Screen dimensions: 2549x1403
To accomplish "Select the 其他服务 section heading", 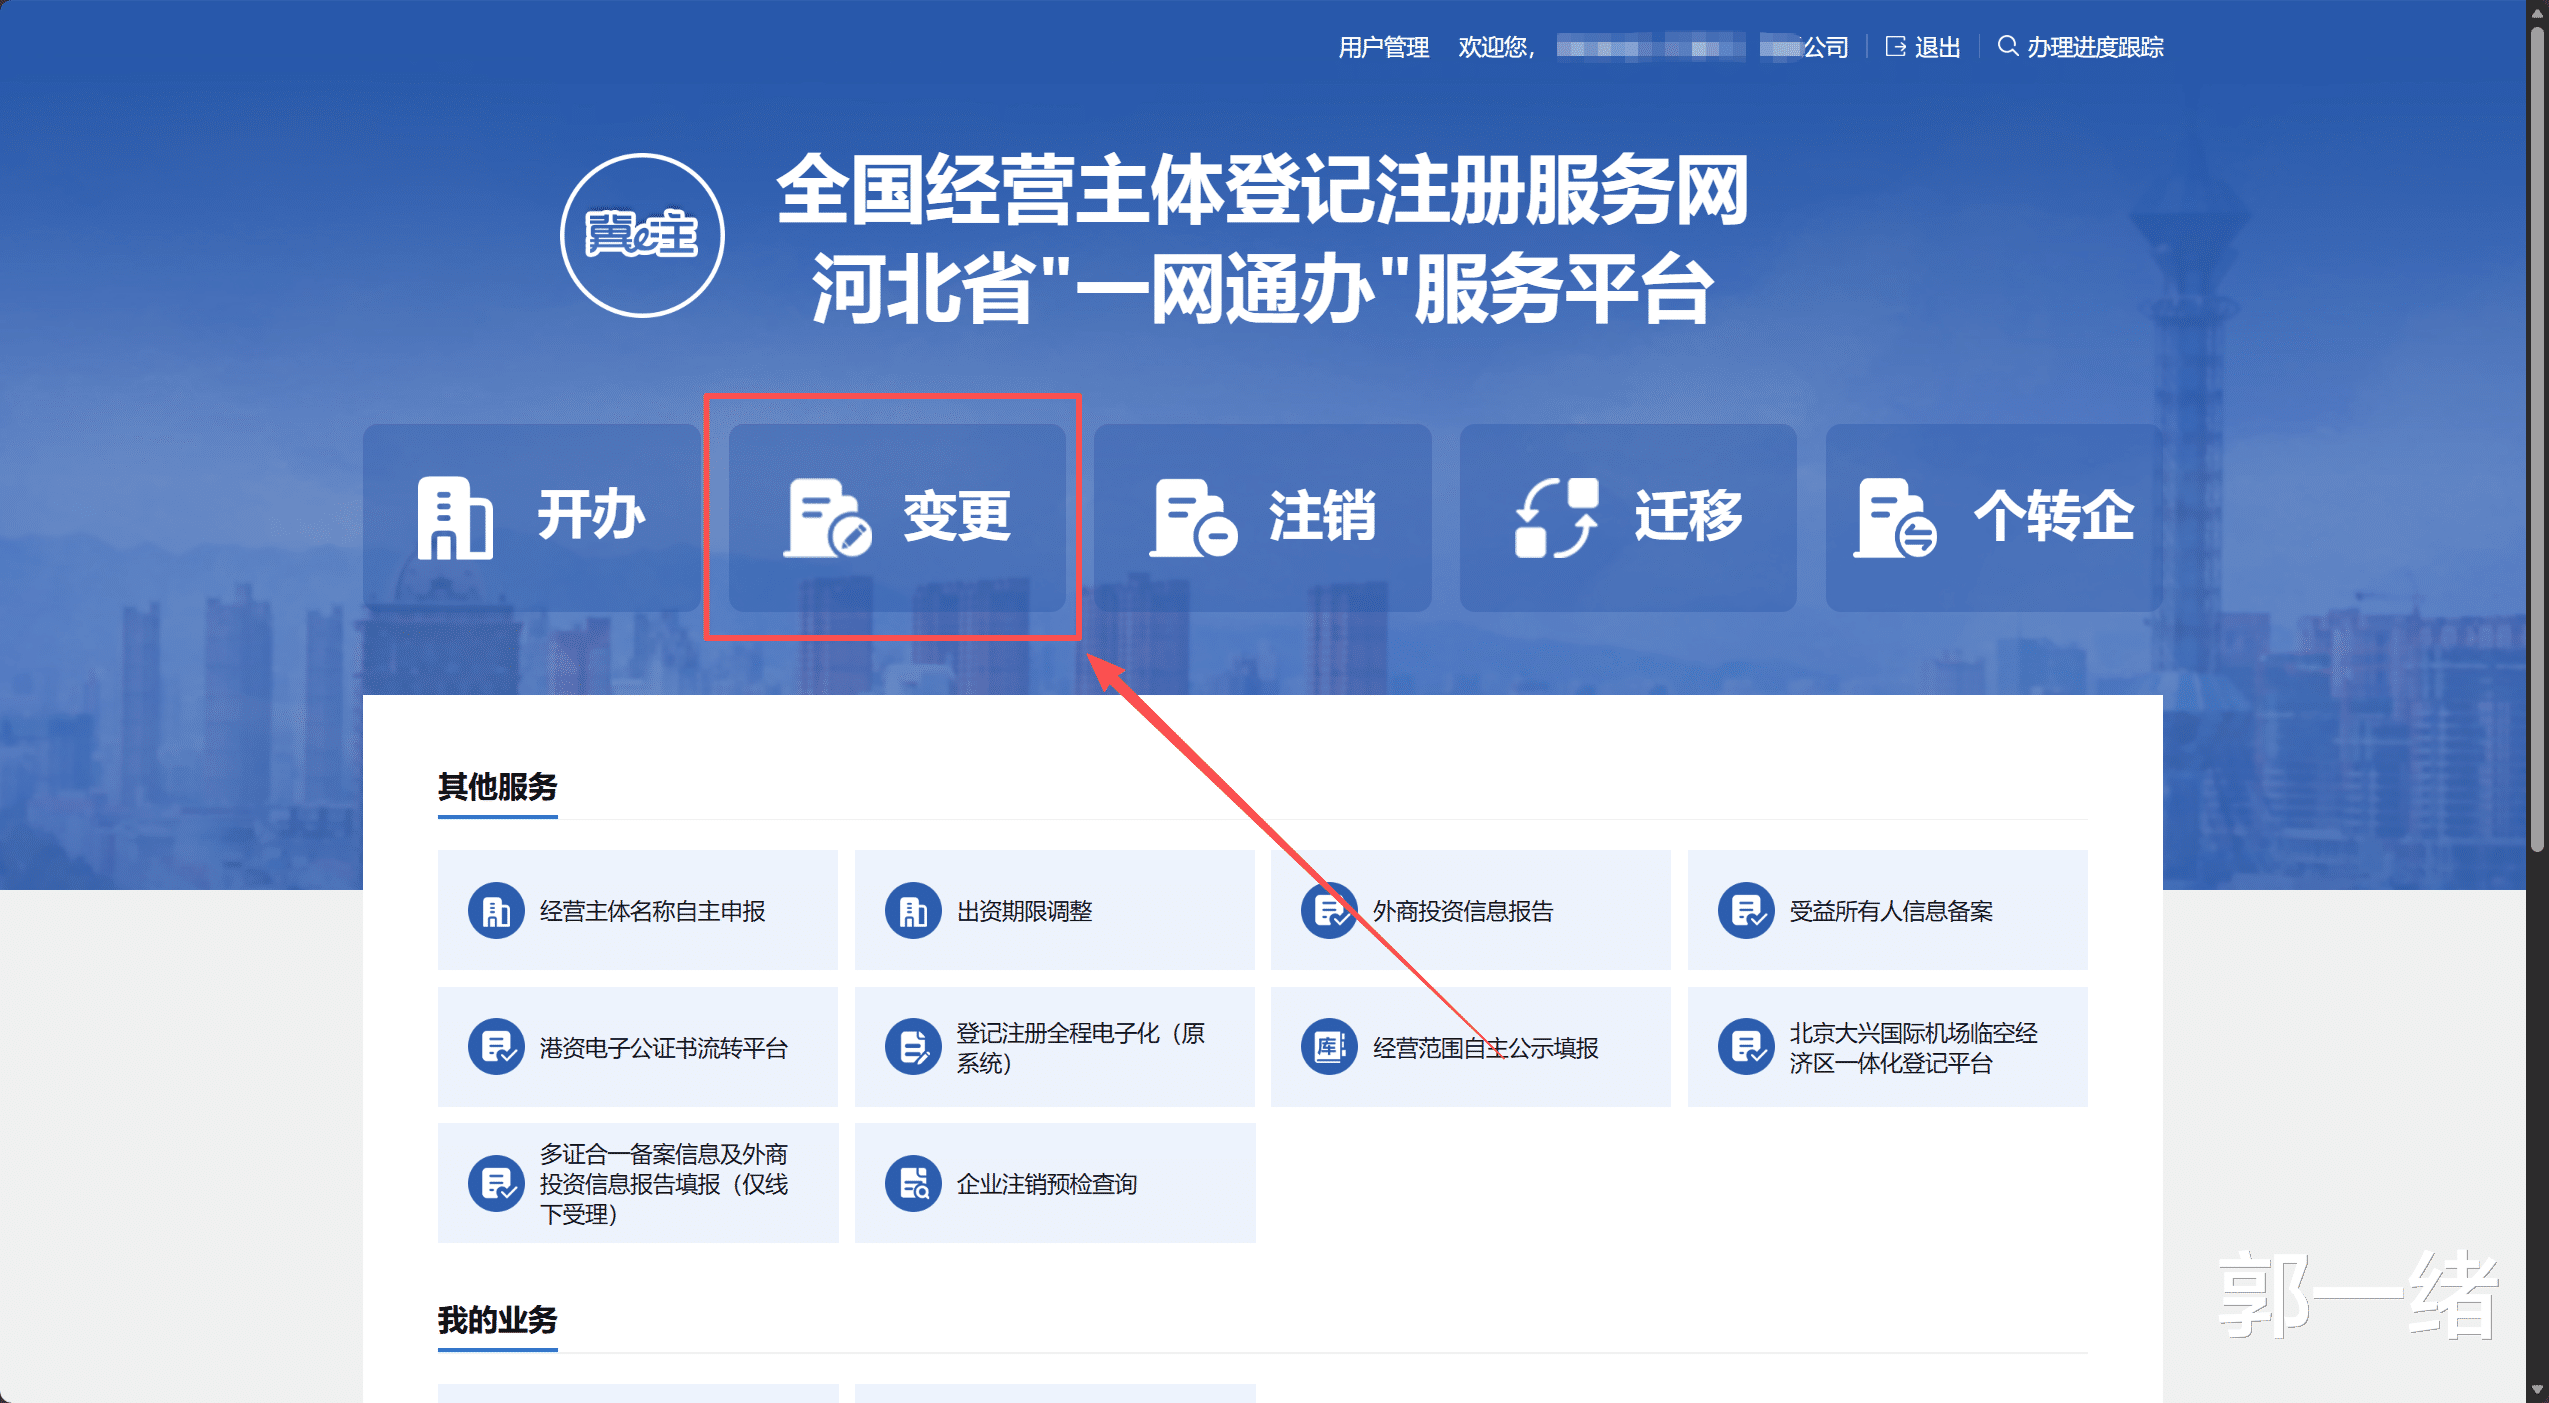I will pyautogui.click(x=497, y=787).
